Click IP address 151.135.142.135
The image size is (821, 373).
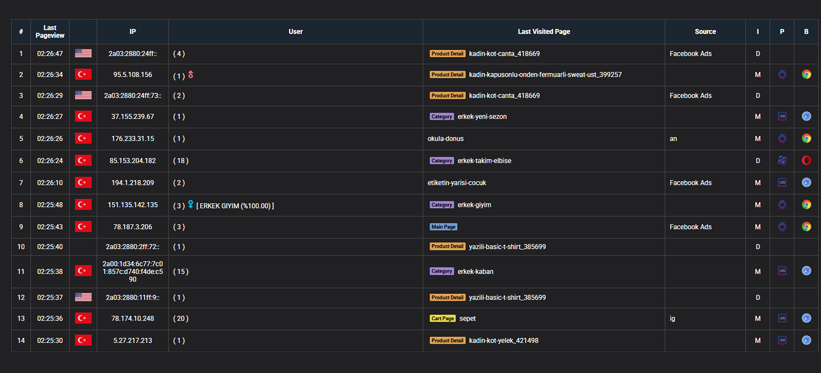click(x=132, y=205)
